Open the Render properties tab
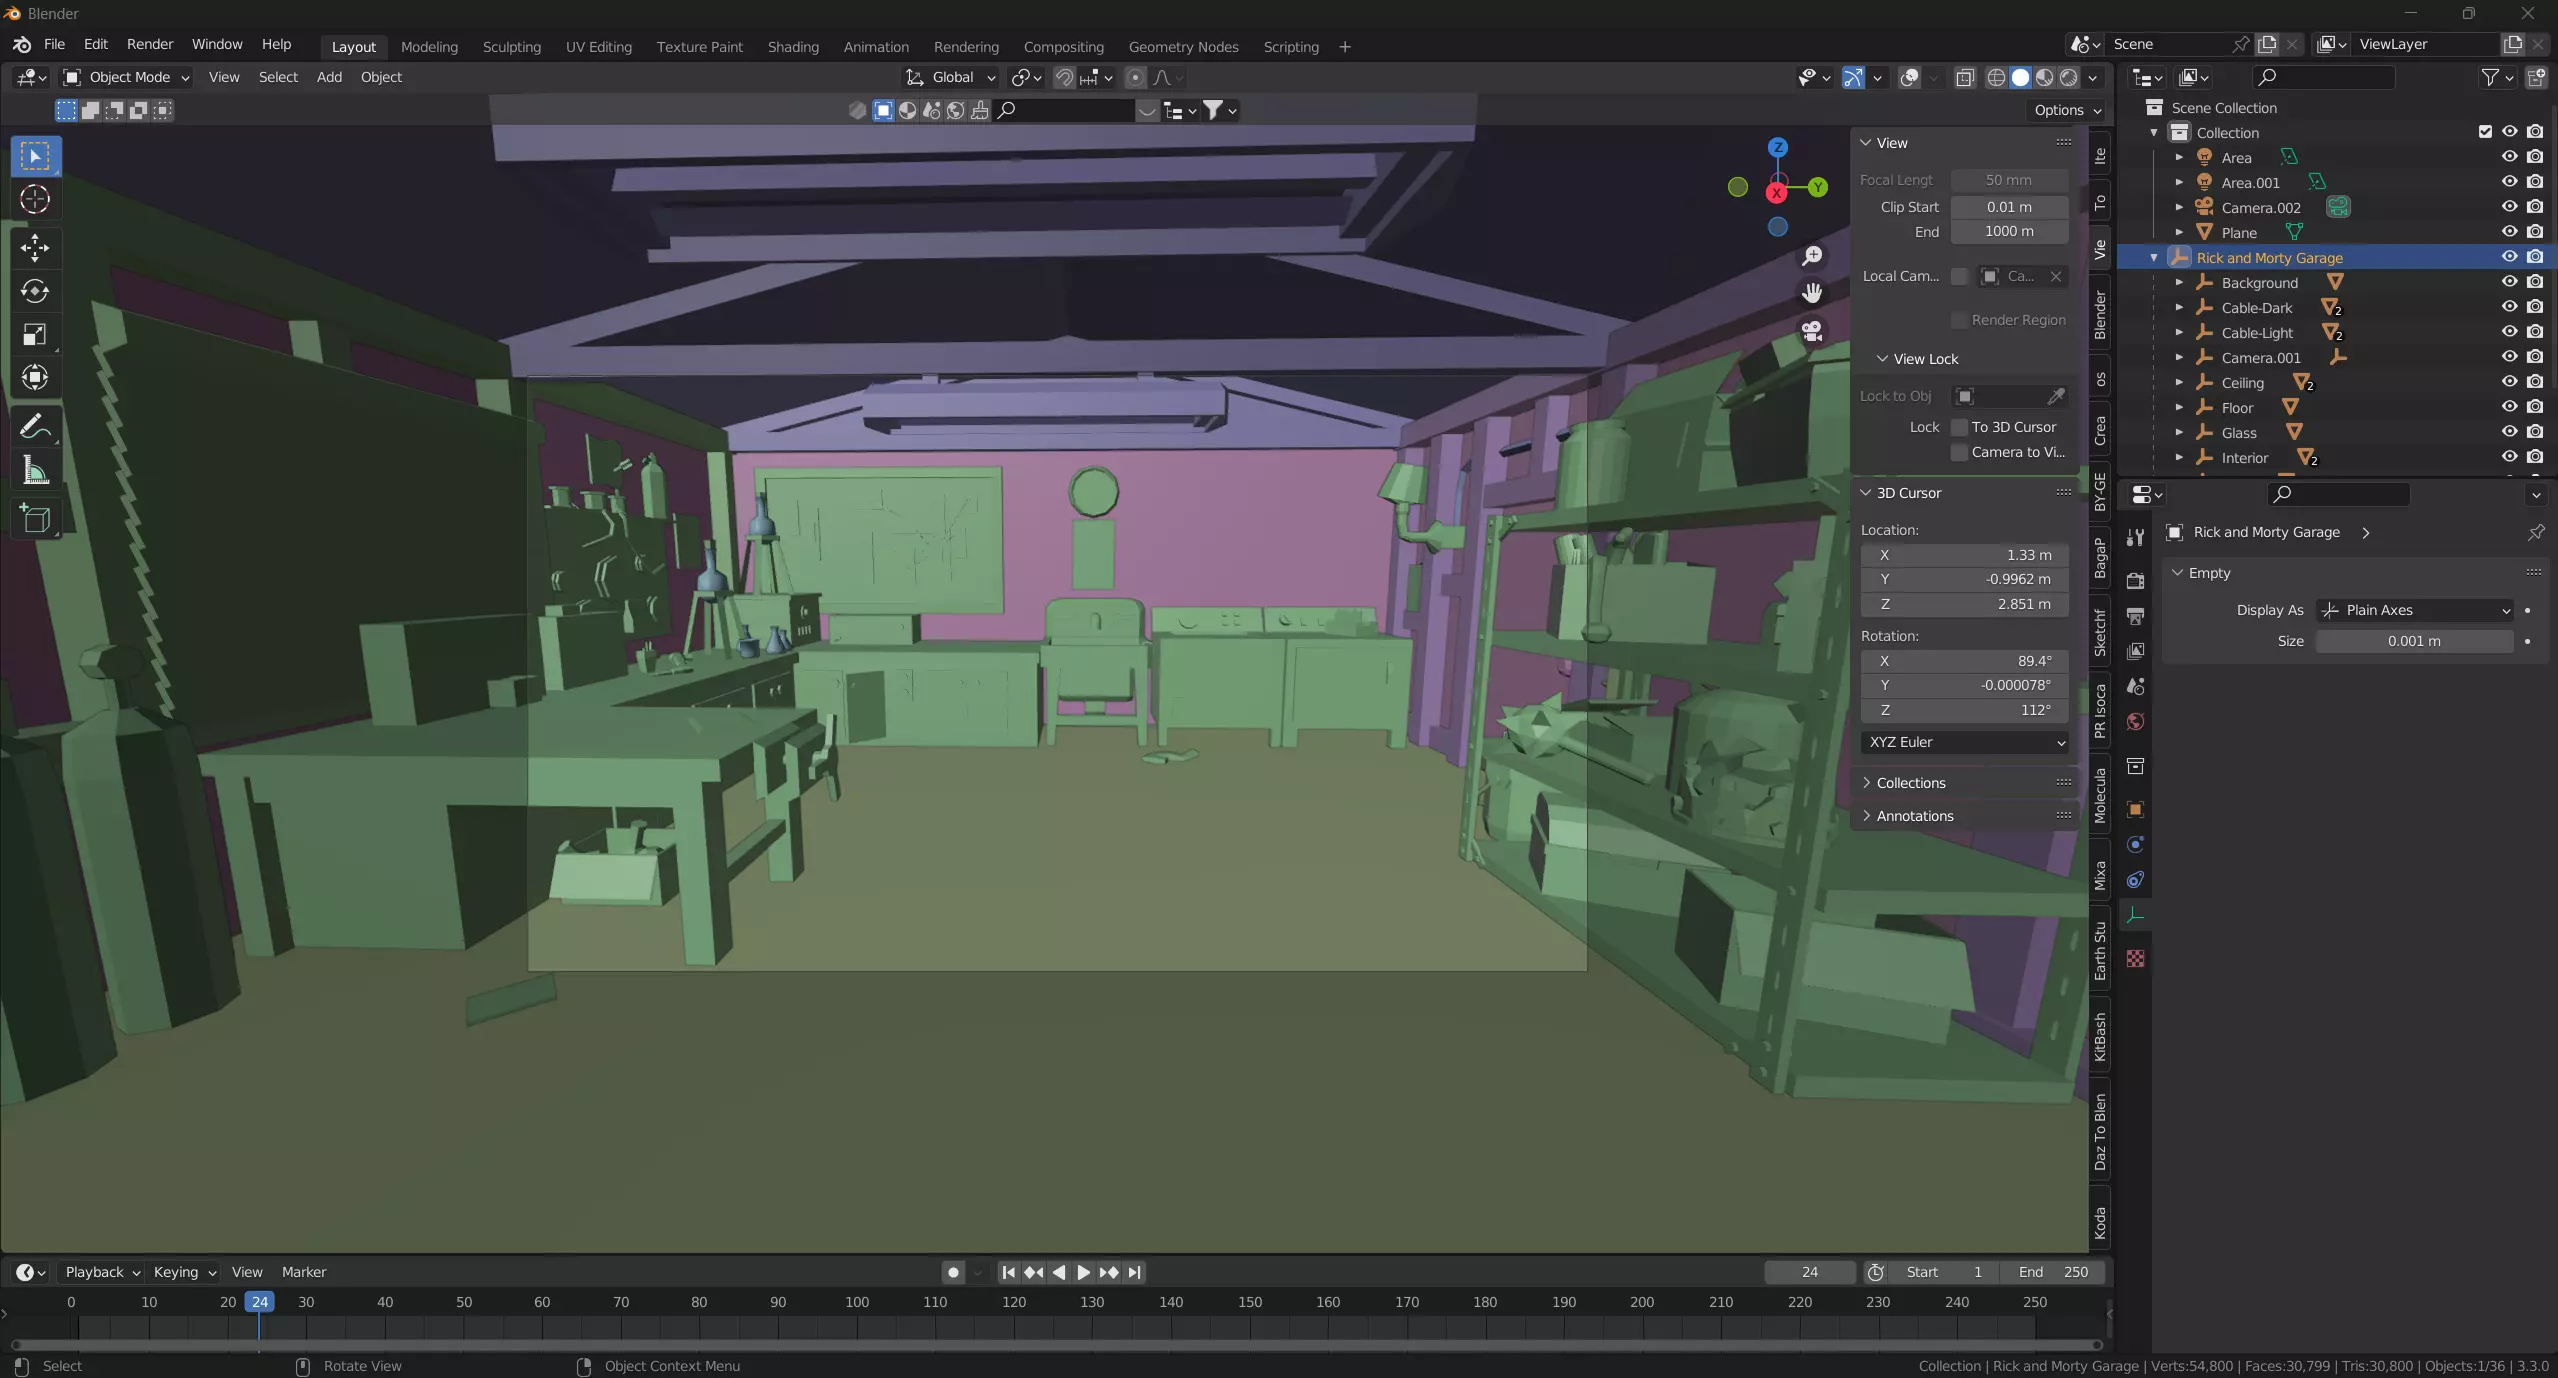Viewport: 2558px width, 1378px height. tap(2135, 580)
